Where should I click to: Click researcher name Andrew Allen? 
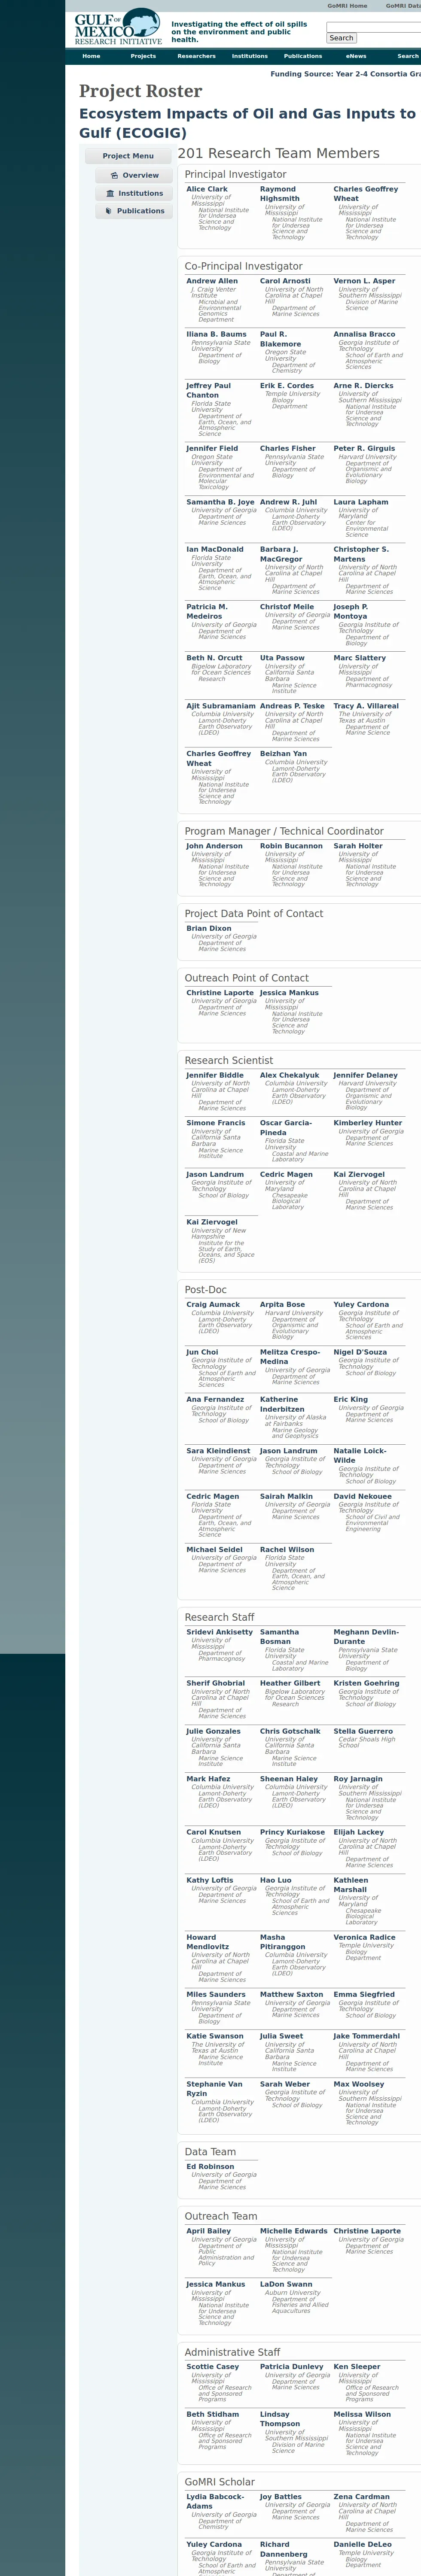pyautogui.click(x=212, y=281)
